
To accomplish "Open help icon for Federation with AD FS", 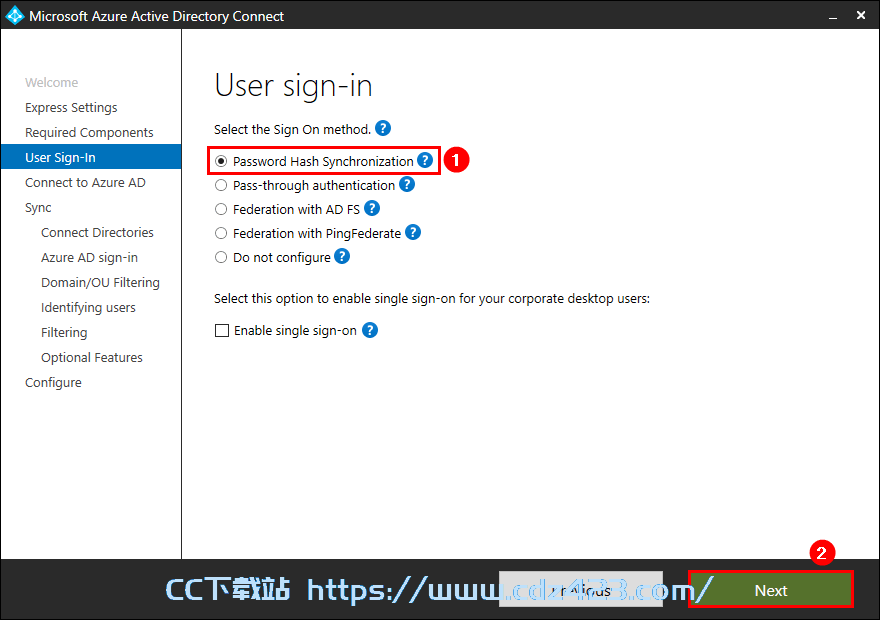I will point(372,209).
